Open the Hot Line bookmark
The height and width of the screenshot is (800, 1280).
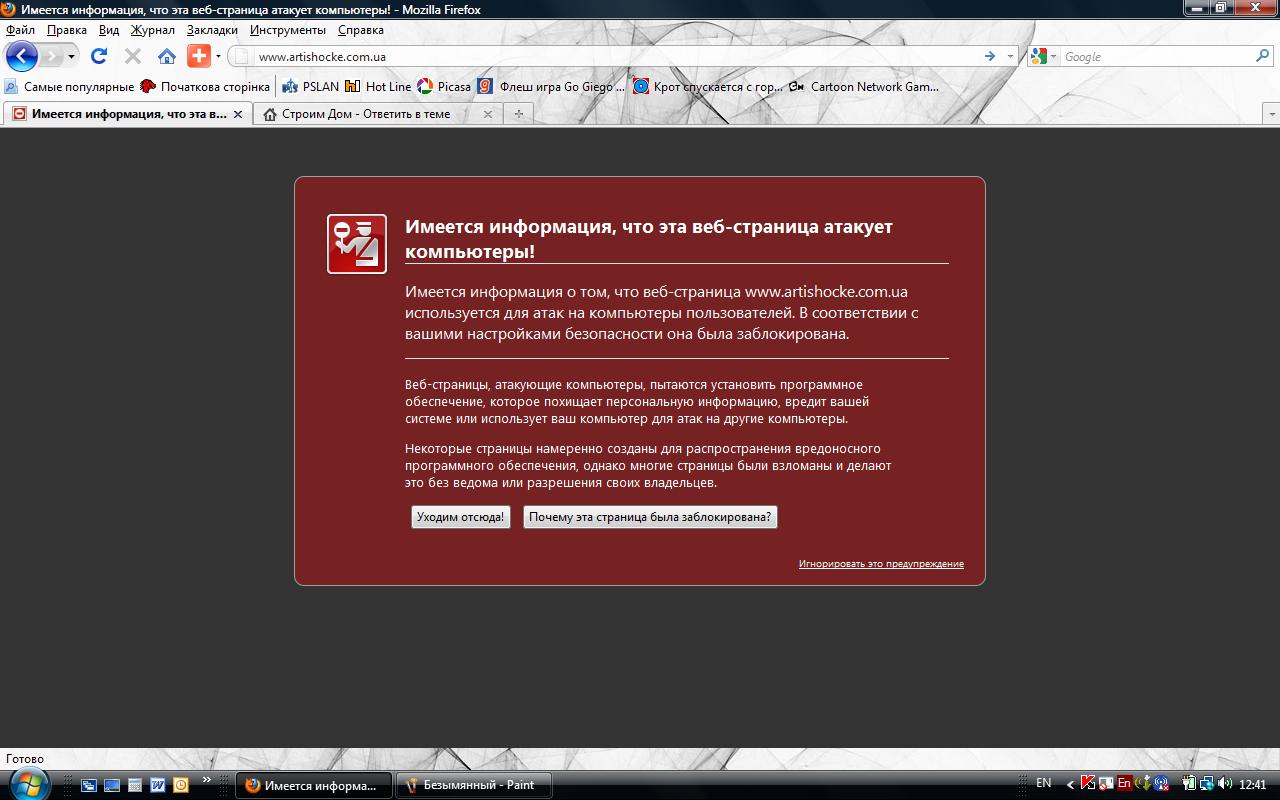coord(378,87)
